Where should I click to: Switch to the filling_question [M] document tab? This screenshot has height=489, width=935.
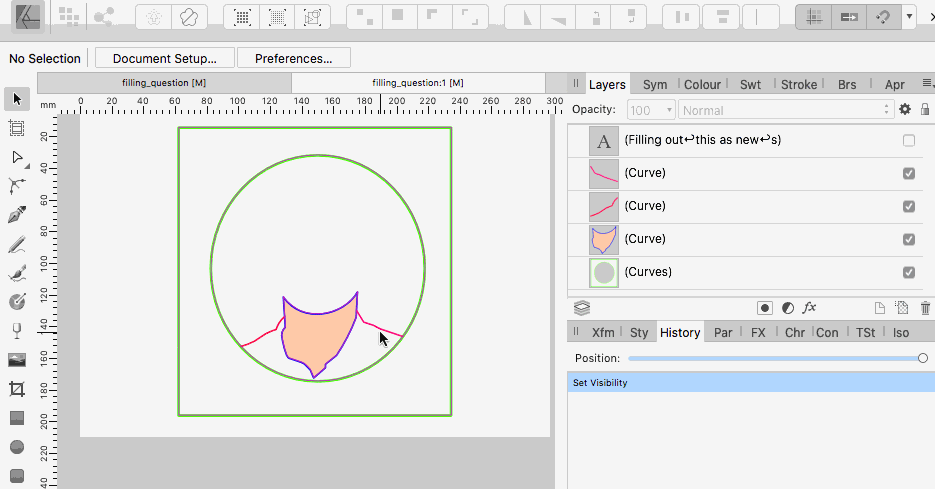pos(164,83)
